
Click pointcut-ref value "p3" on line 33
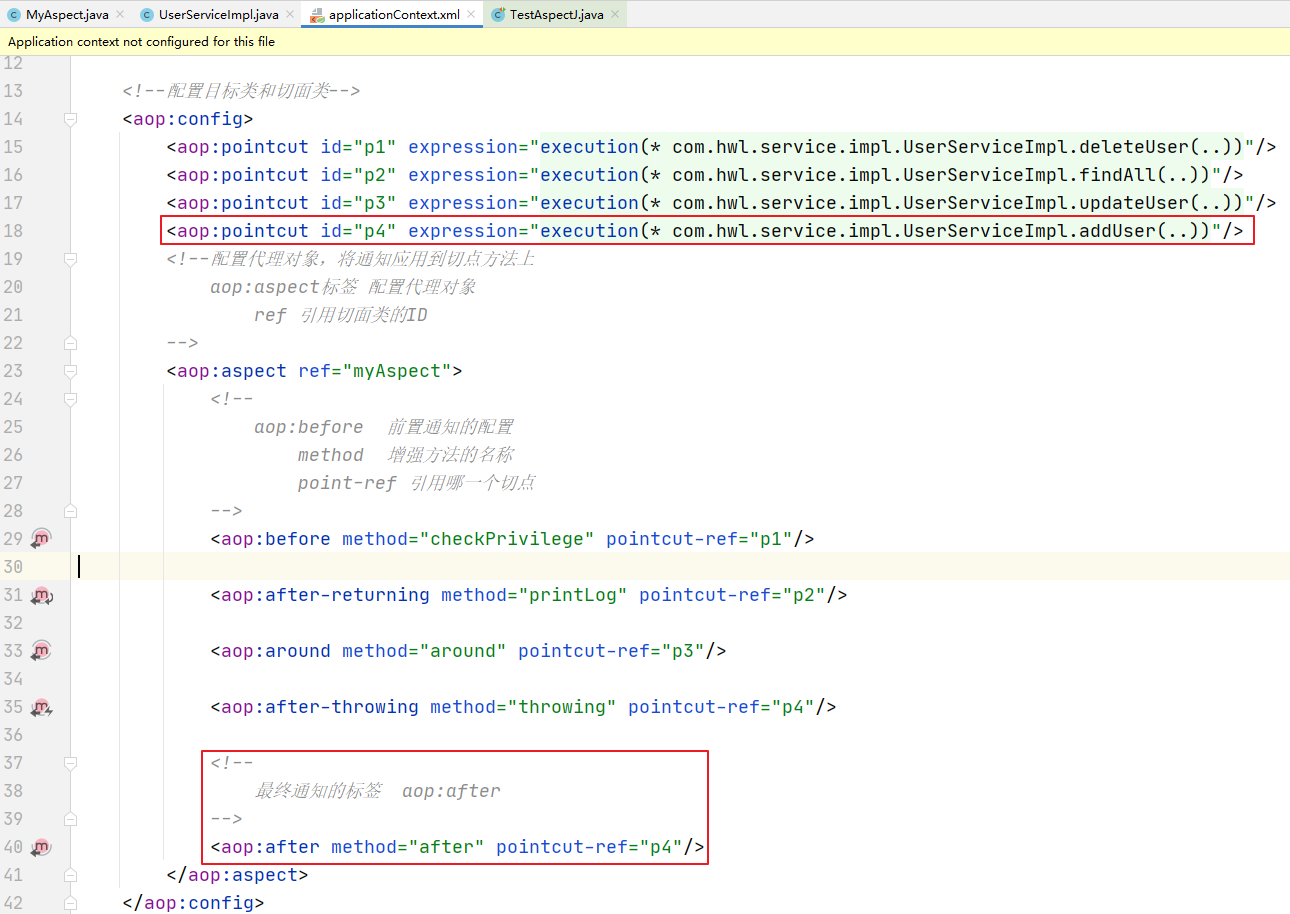coord(683,651)
